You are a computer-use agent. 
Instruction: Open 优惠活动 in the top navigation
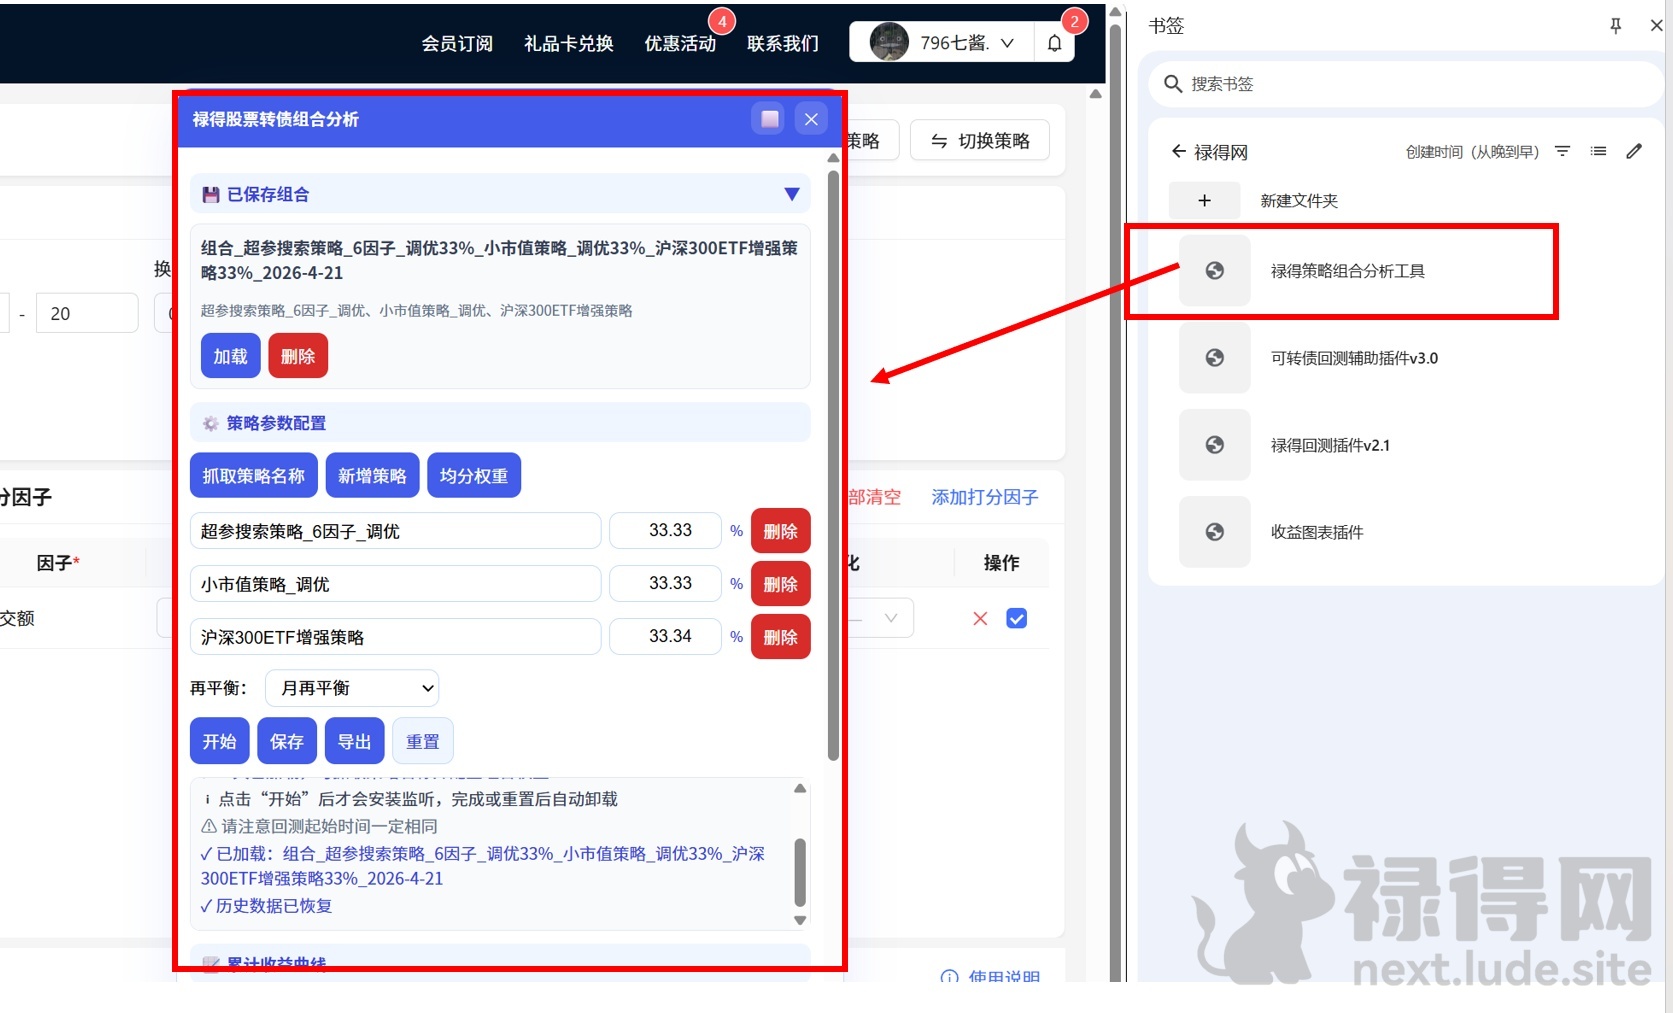tap(680, 43)
